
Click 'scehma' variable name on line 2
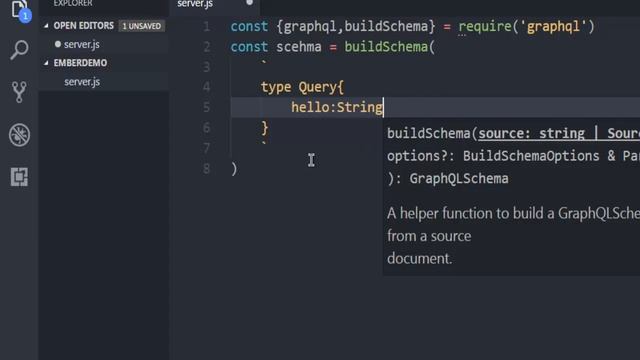pyautogui.click(x=299, y=47)
